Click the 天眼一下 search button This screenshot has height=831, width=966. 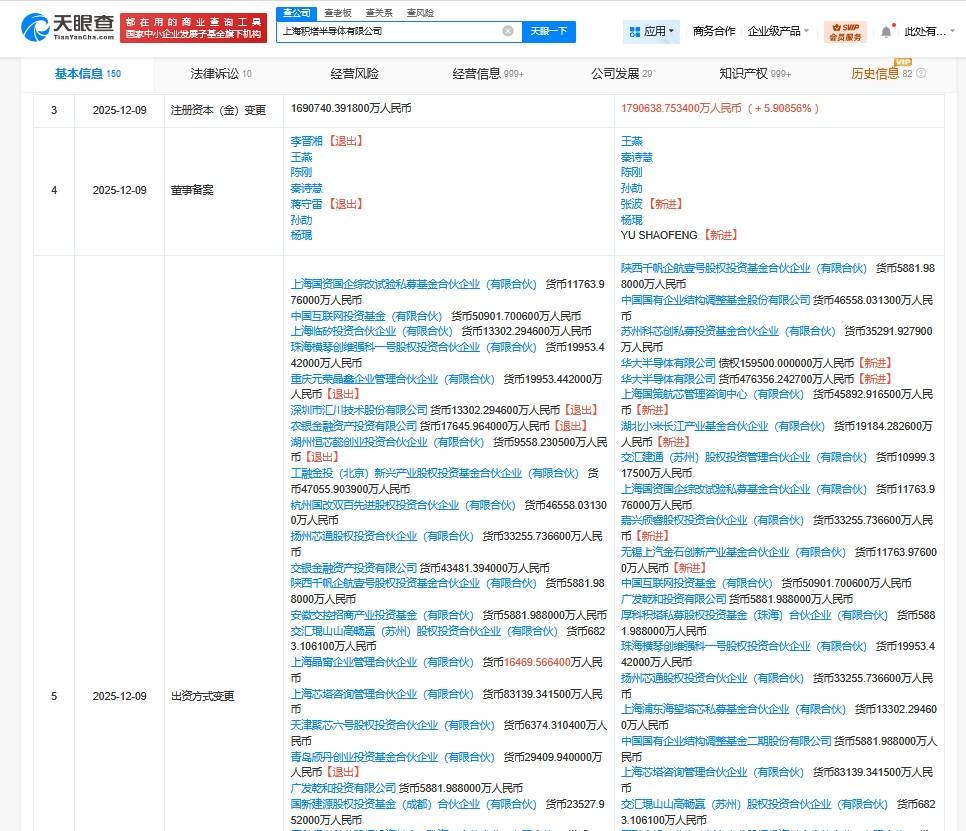pos(547,31)
